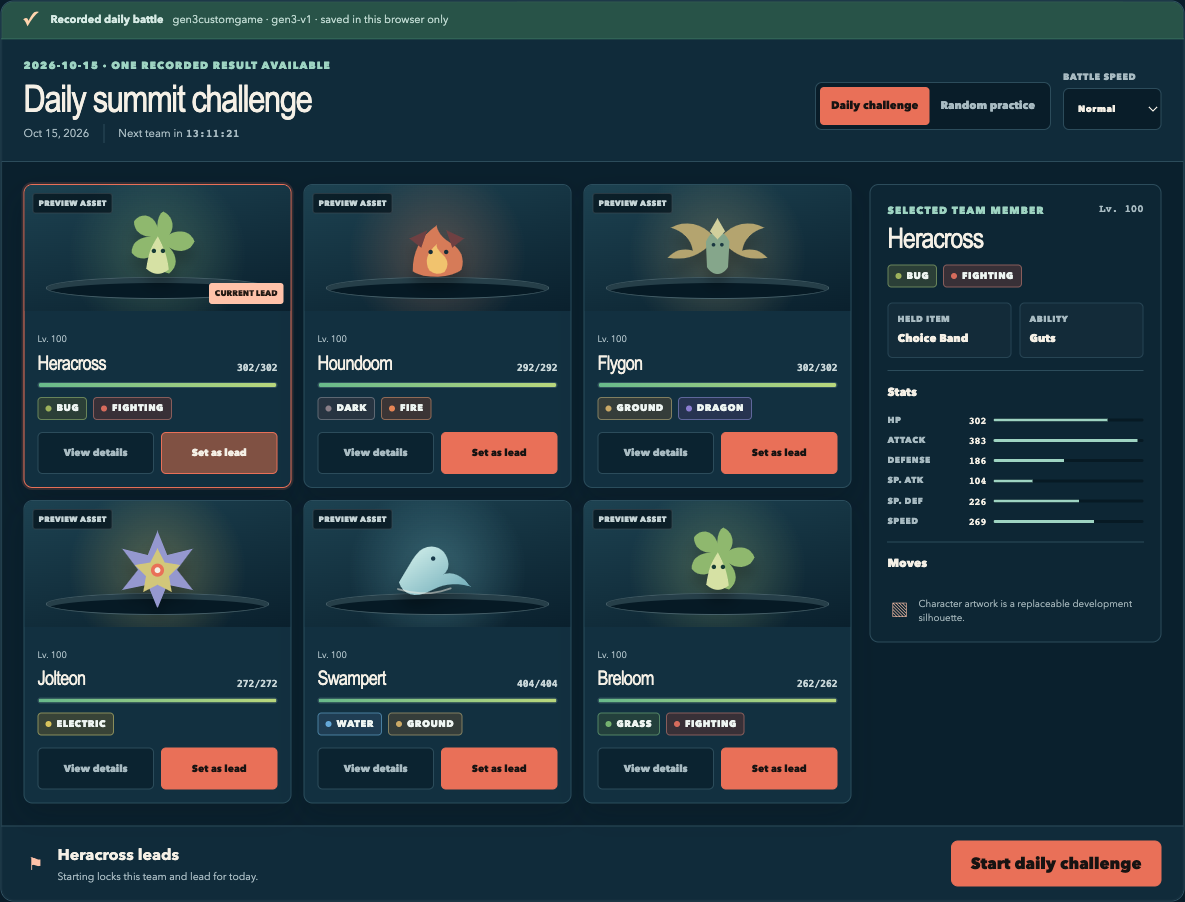The height and width of the screenshot is (902, 1185).
Task: Click the Sp. Atk stat bar
Action: tap(1068, 480)
